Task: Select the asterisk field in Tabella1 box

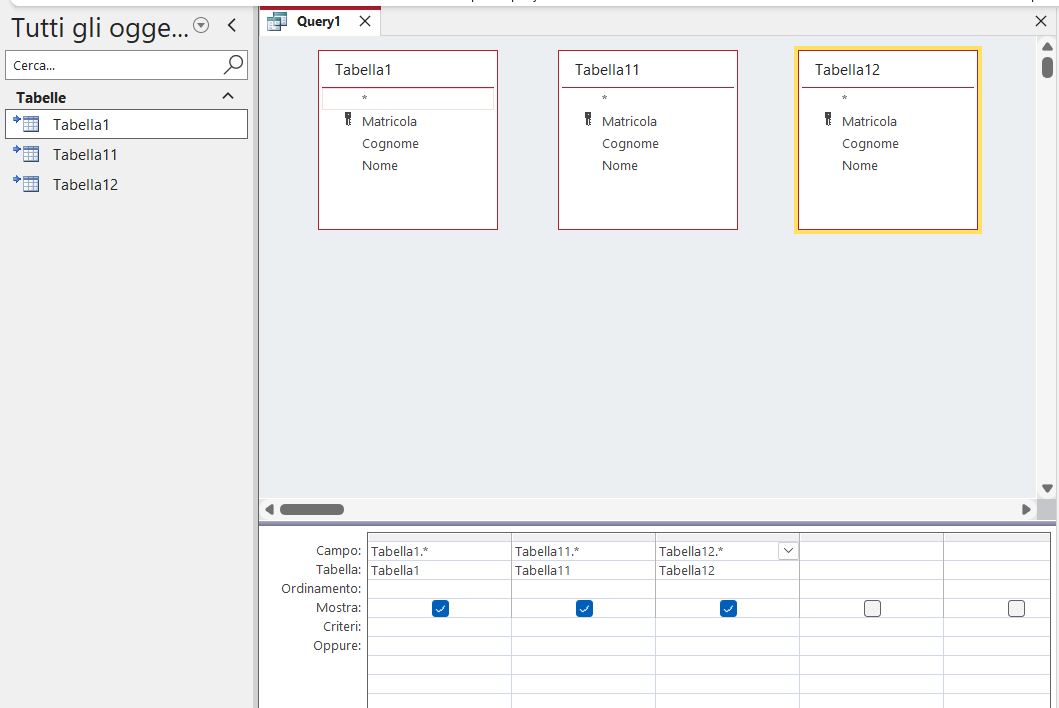Action: pos(408,99)
